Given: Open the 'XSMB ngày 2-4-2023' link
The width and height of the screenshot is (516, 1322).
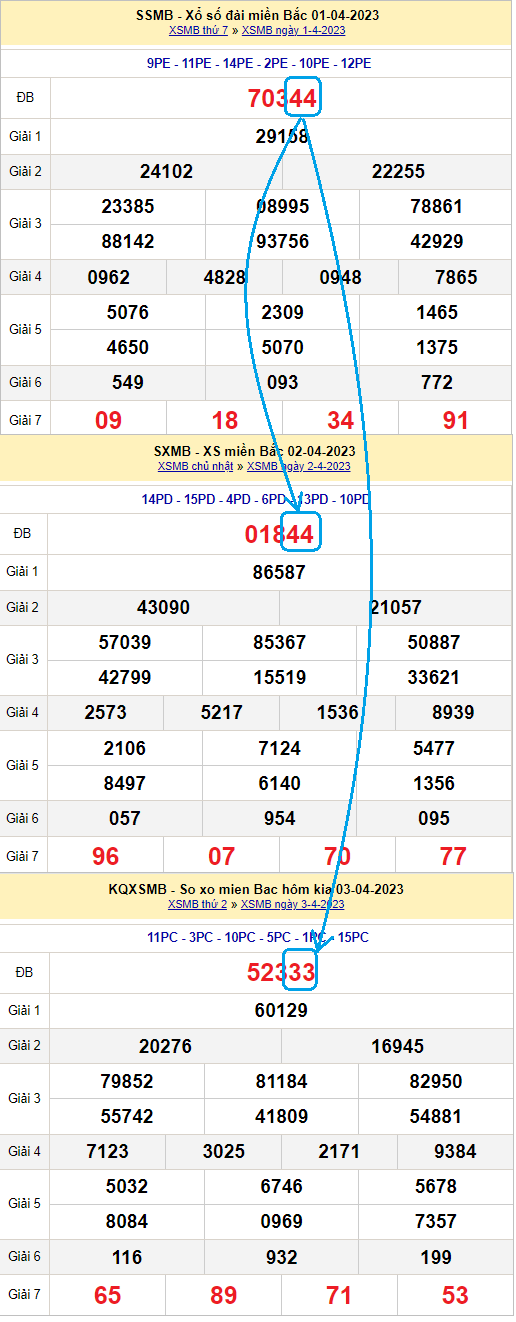Looking at the screenshot, I should (x=298, y=466).
